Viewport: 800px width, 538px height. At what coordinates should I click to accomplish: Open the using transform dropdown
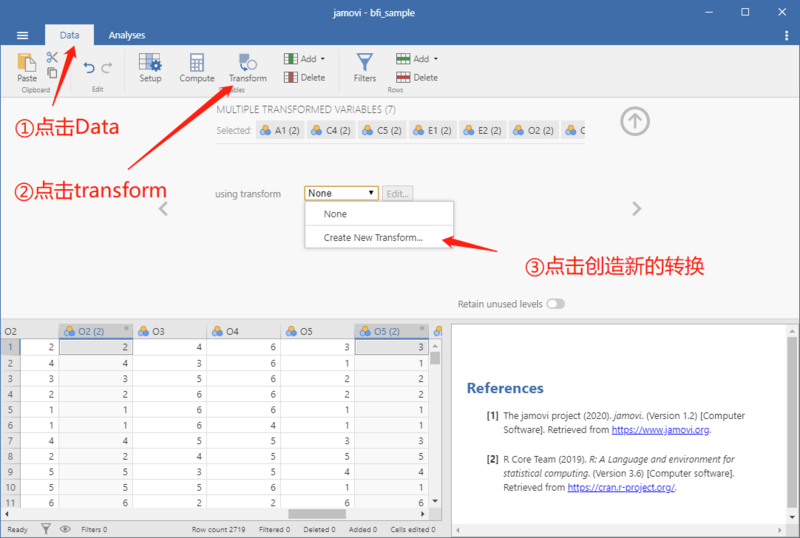pyautogui.click(x=341, y=193)
